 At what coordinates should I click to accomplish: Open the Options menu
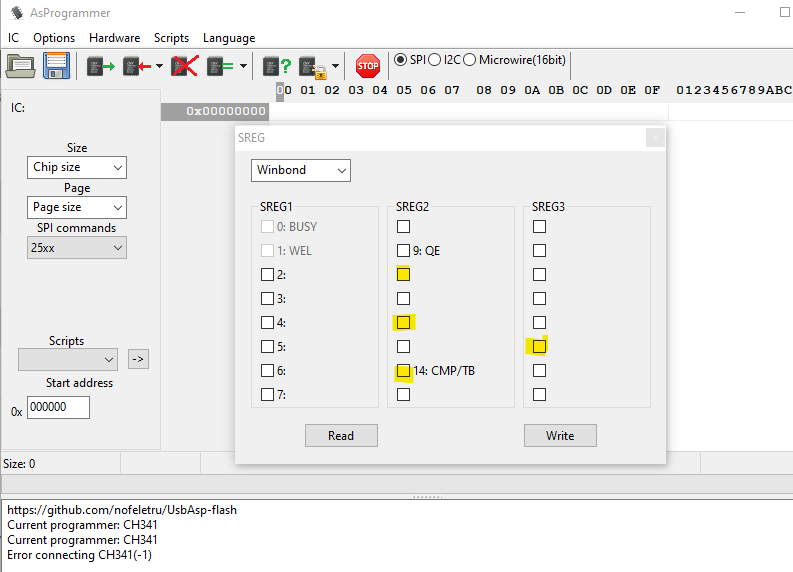pyautogui.click(x=54, y=38)
